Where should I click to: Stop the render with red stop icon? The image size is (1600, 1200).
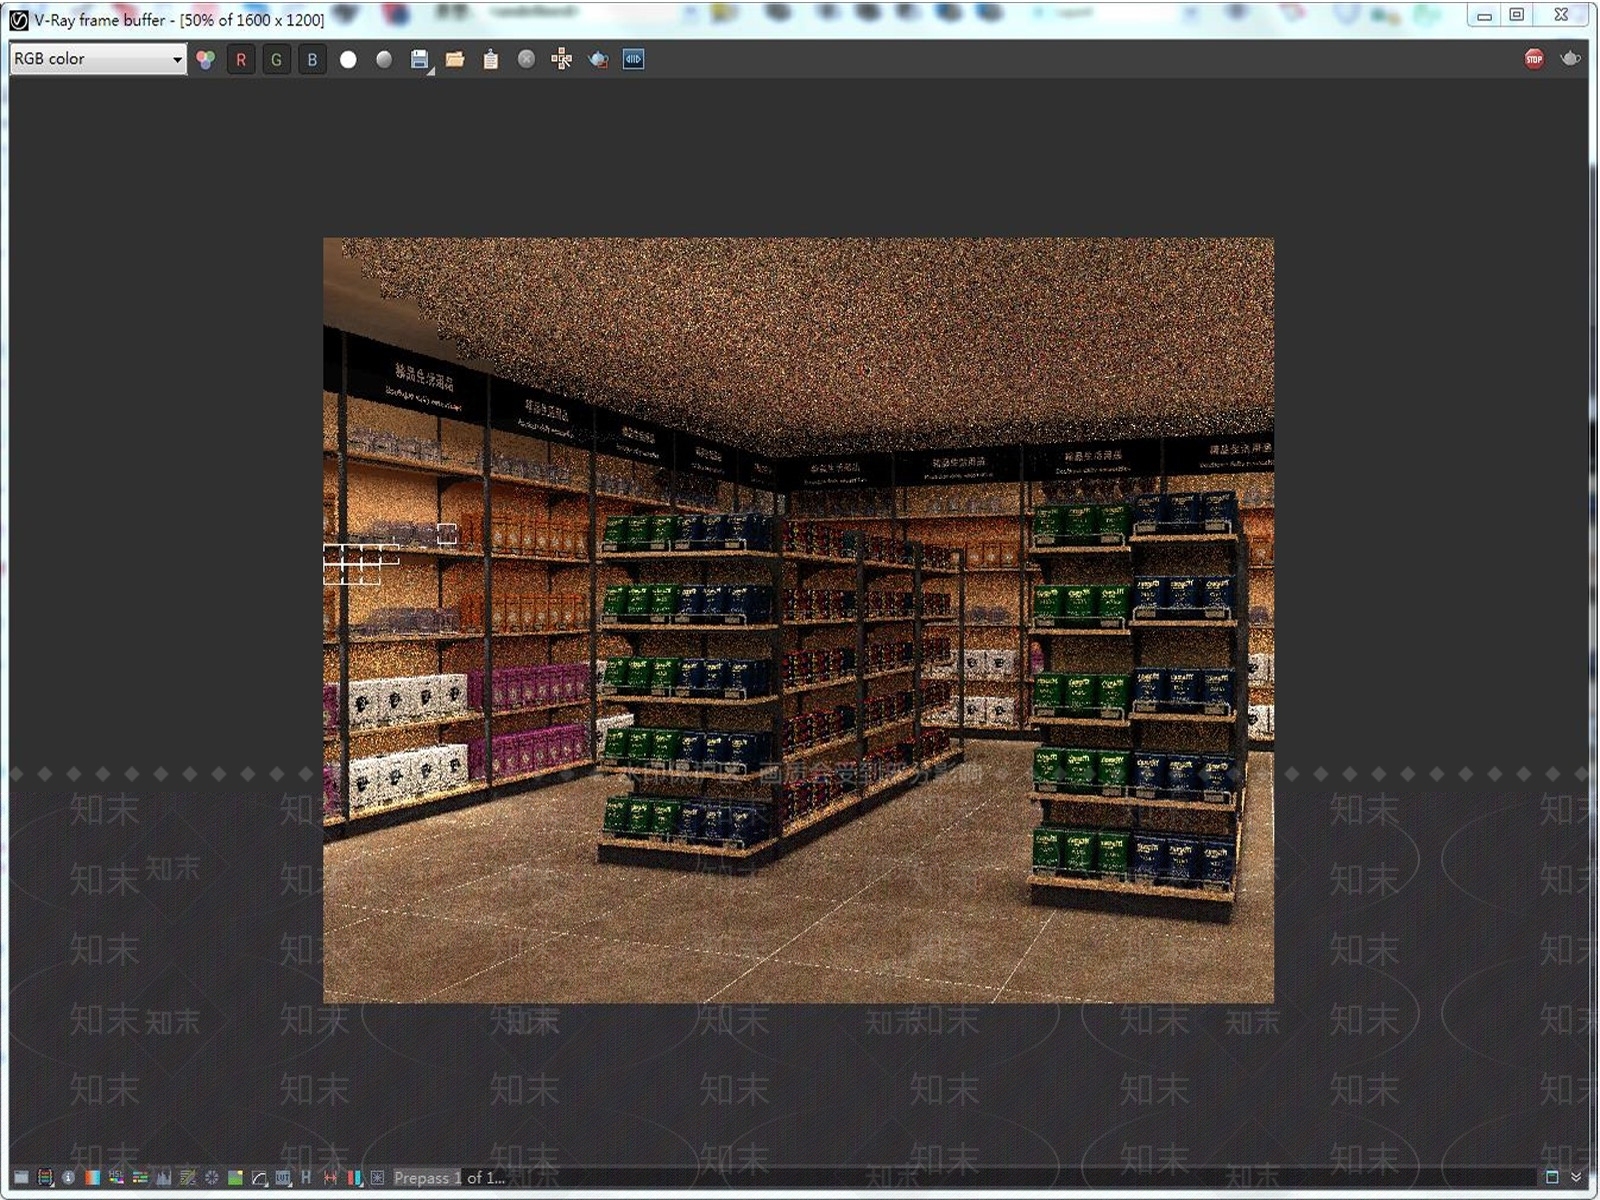(1534, 59)
